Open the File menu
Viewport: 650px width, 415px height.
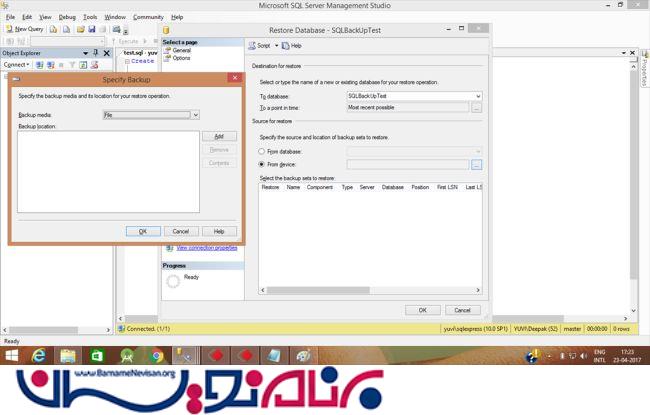(10, 17)
